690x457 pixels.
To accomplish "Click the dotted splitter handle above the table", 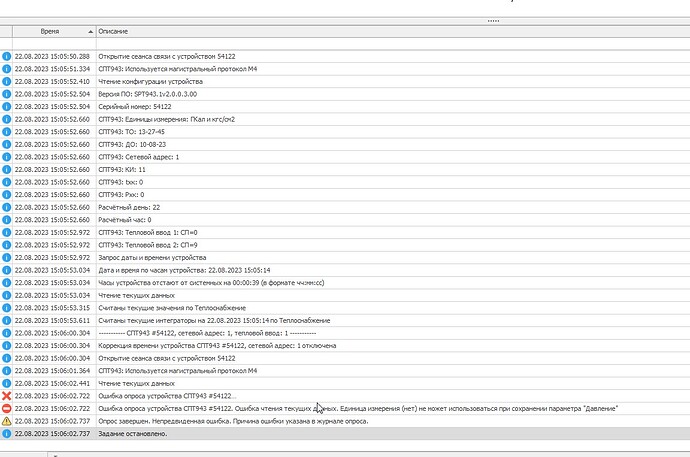I will pos(492,21).
